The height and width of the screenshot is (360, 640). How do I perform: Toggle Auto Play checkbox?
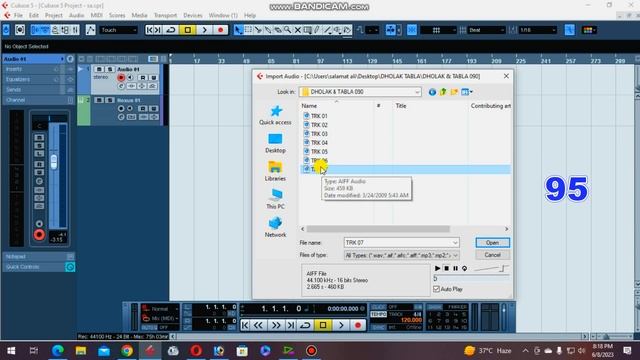[436, 289]
